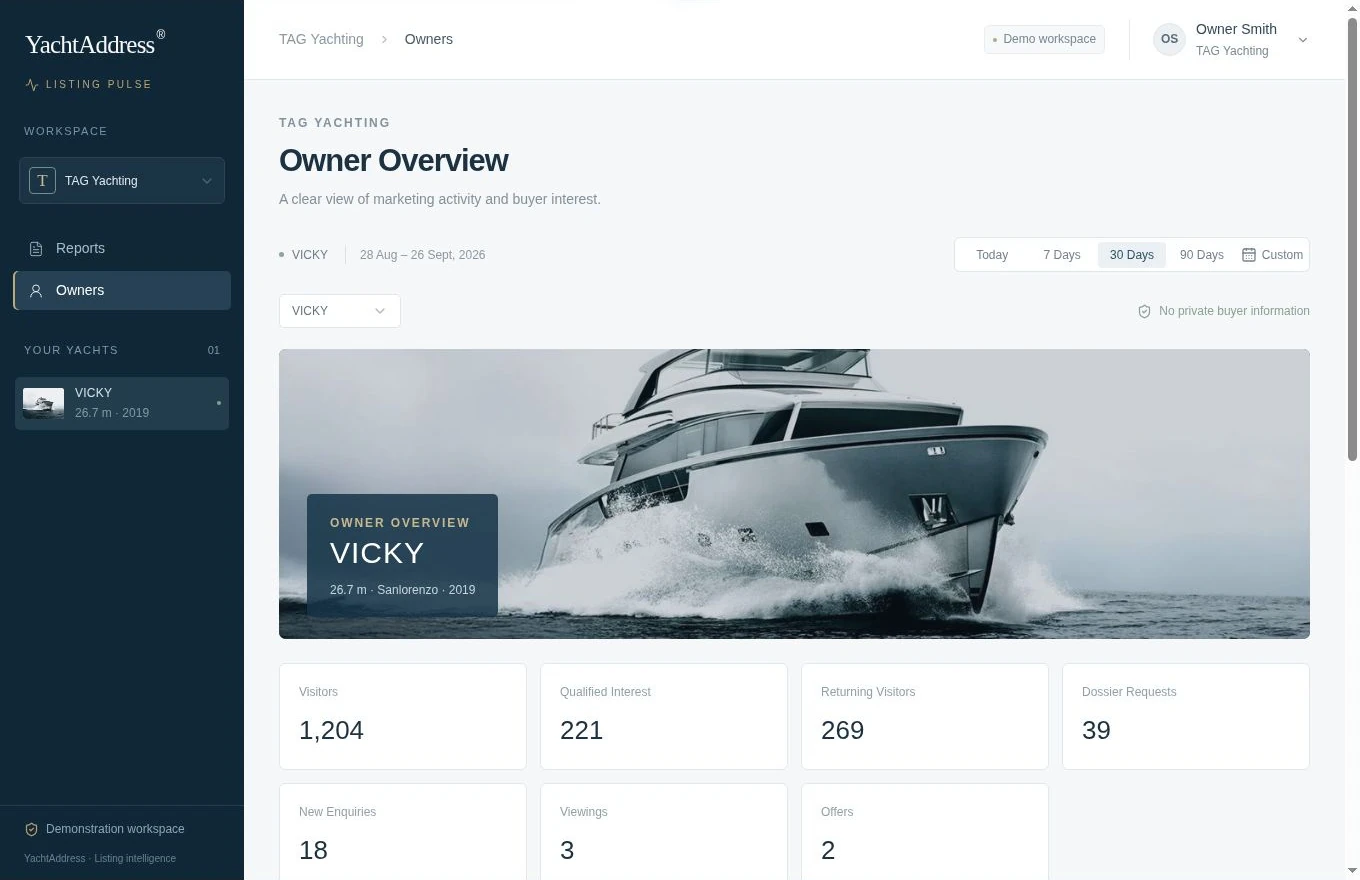The image size is (1360, 880).
Task: Click the Owners breadcrumb
Action: tap(428, 39)
